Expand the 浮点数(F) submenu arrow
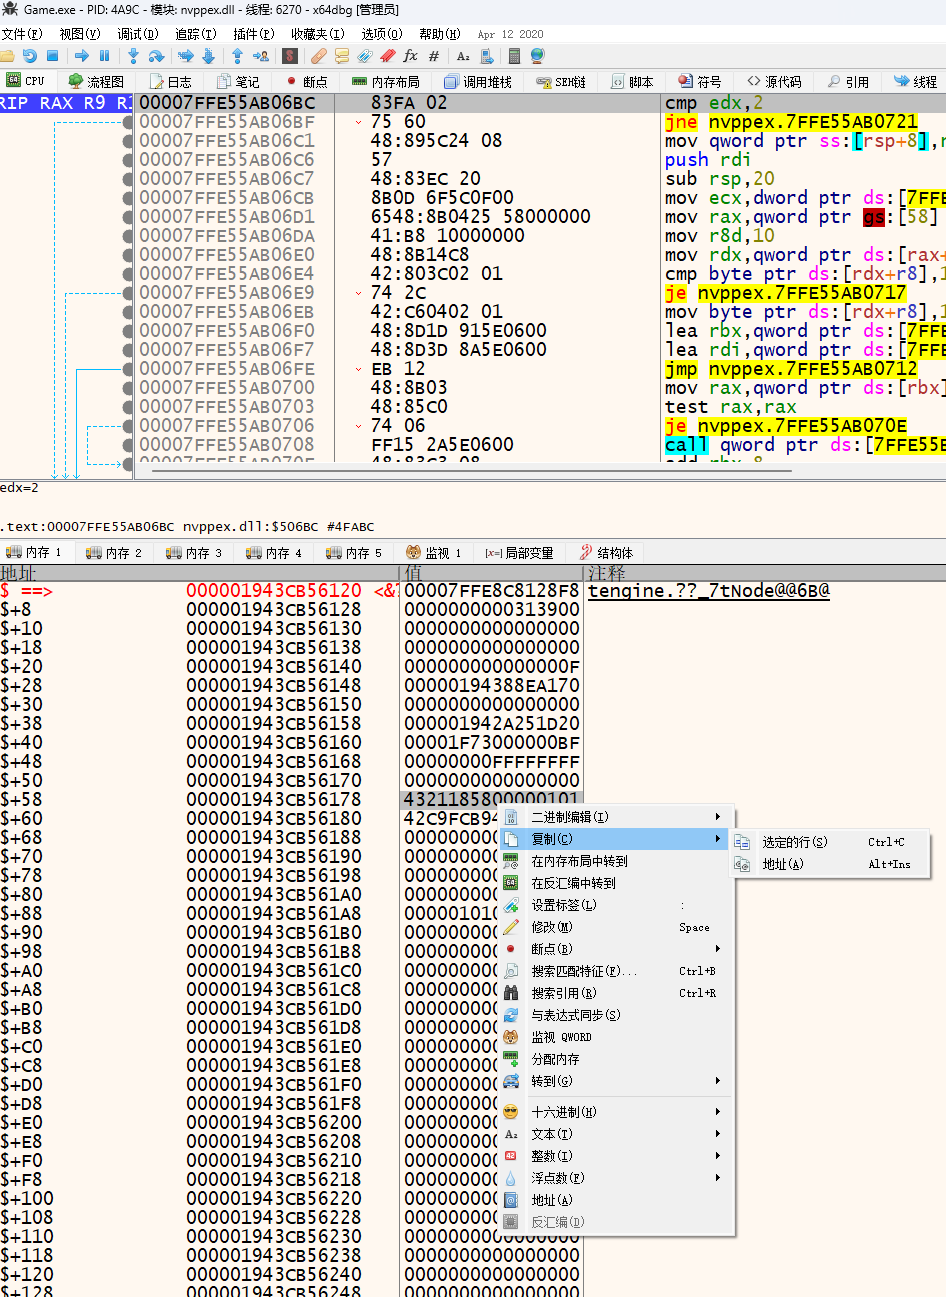Image resolution: width=946 pixels, height=1297 pixels. pos(718,1178)
